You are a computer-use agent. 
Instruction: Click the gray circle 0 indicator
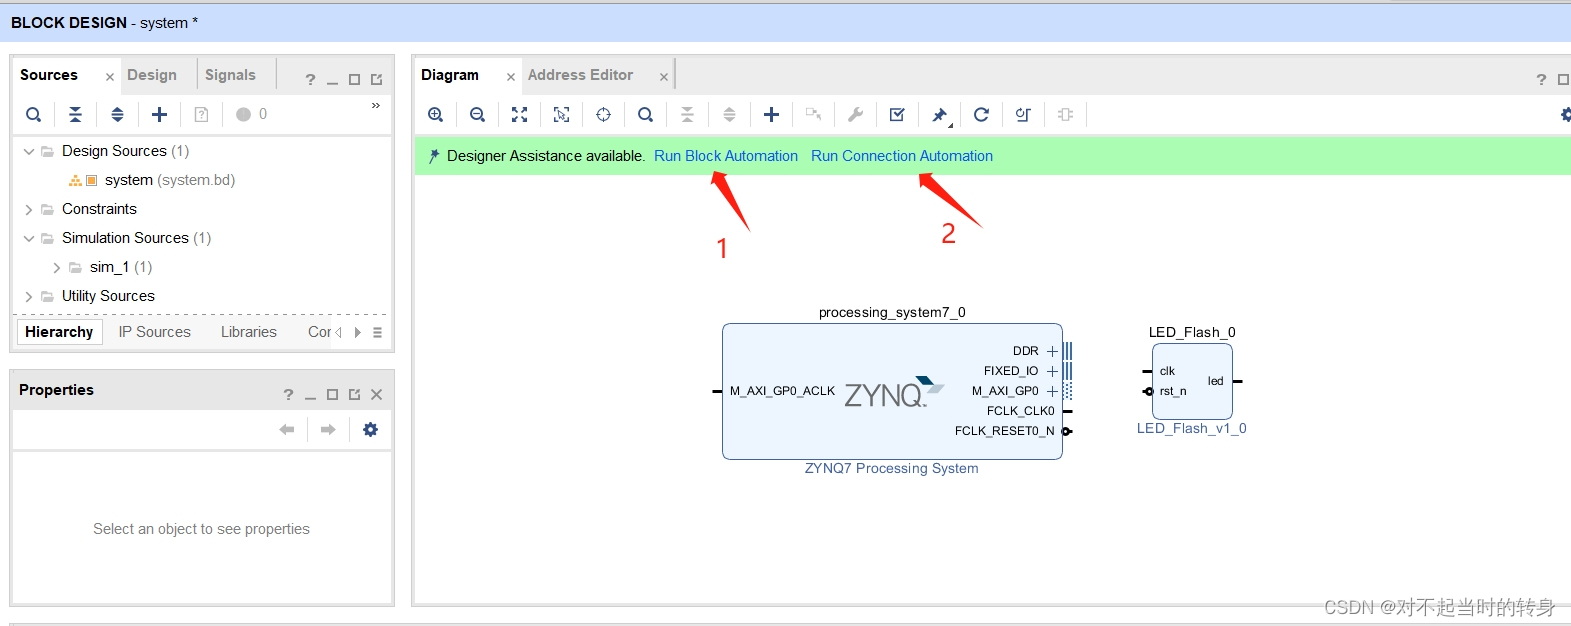click(251, 115)
